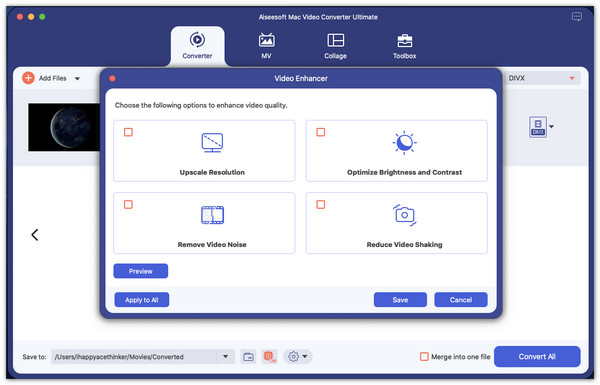Click the orange plus Add Files icon
Viewport: 600px width, 385px height.
(28, 78)
